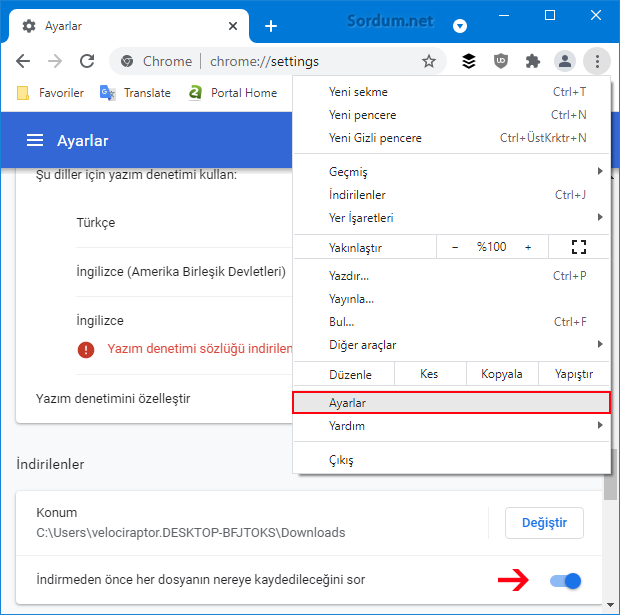Click the Değiştir button for download location
Viewport: 620px width, 615px height.
point(544,522)
